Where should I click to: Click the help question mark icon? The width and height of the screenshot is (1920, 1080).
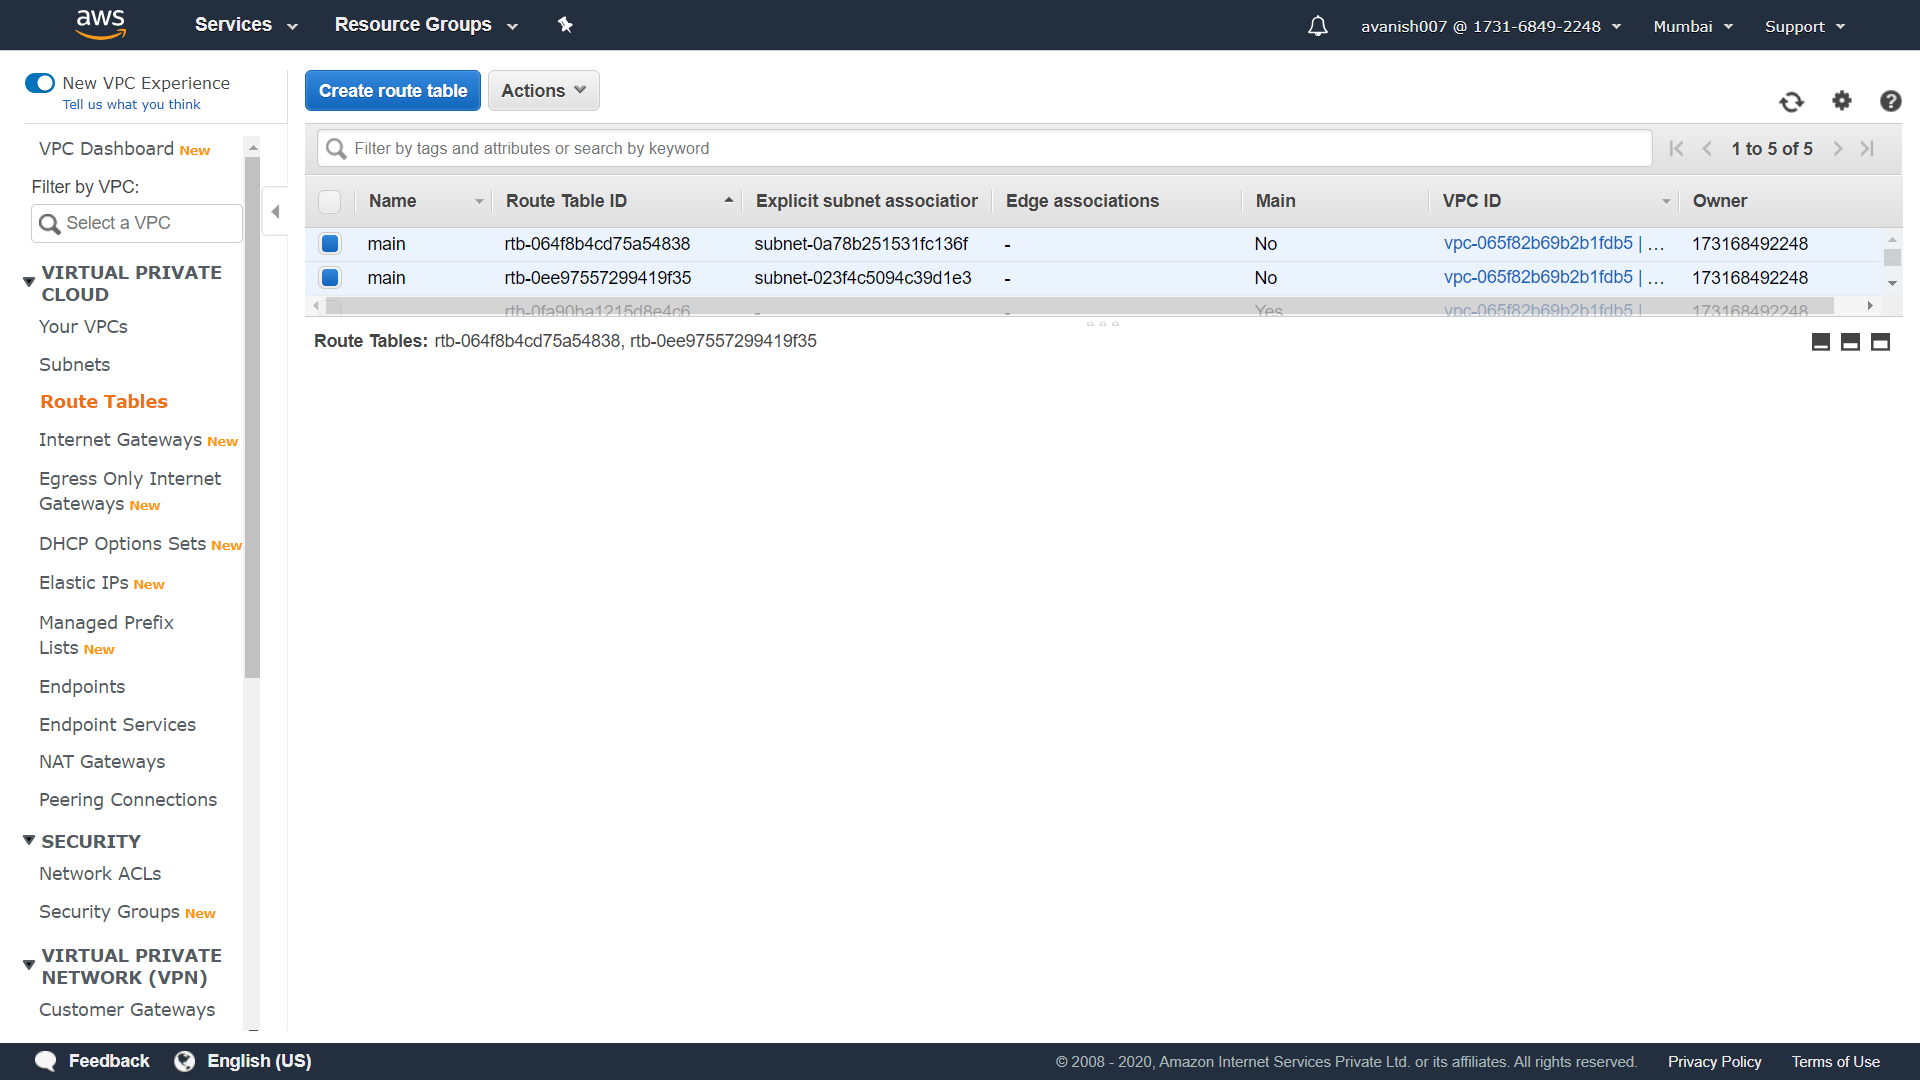[1890, 101]
